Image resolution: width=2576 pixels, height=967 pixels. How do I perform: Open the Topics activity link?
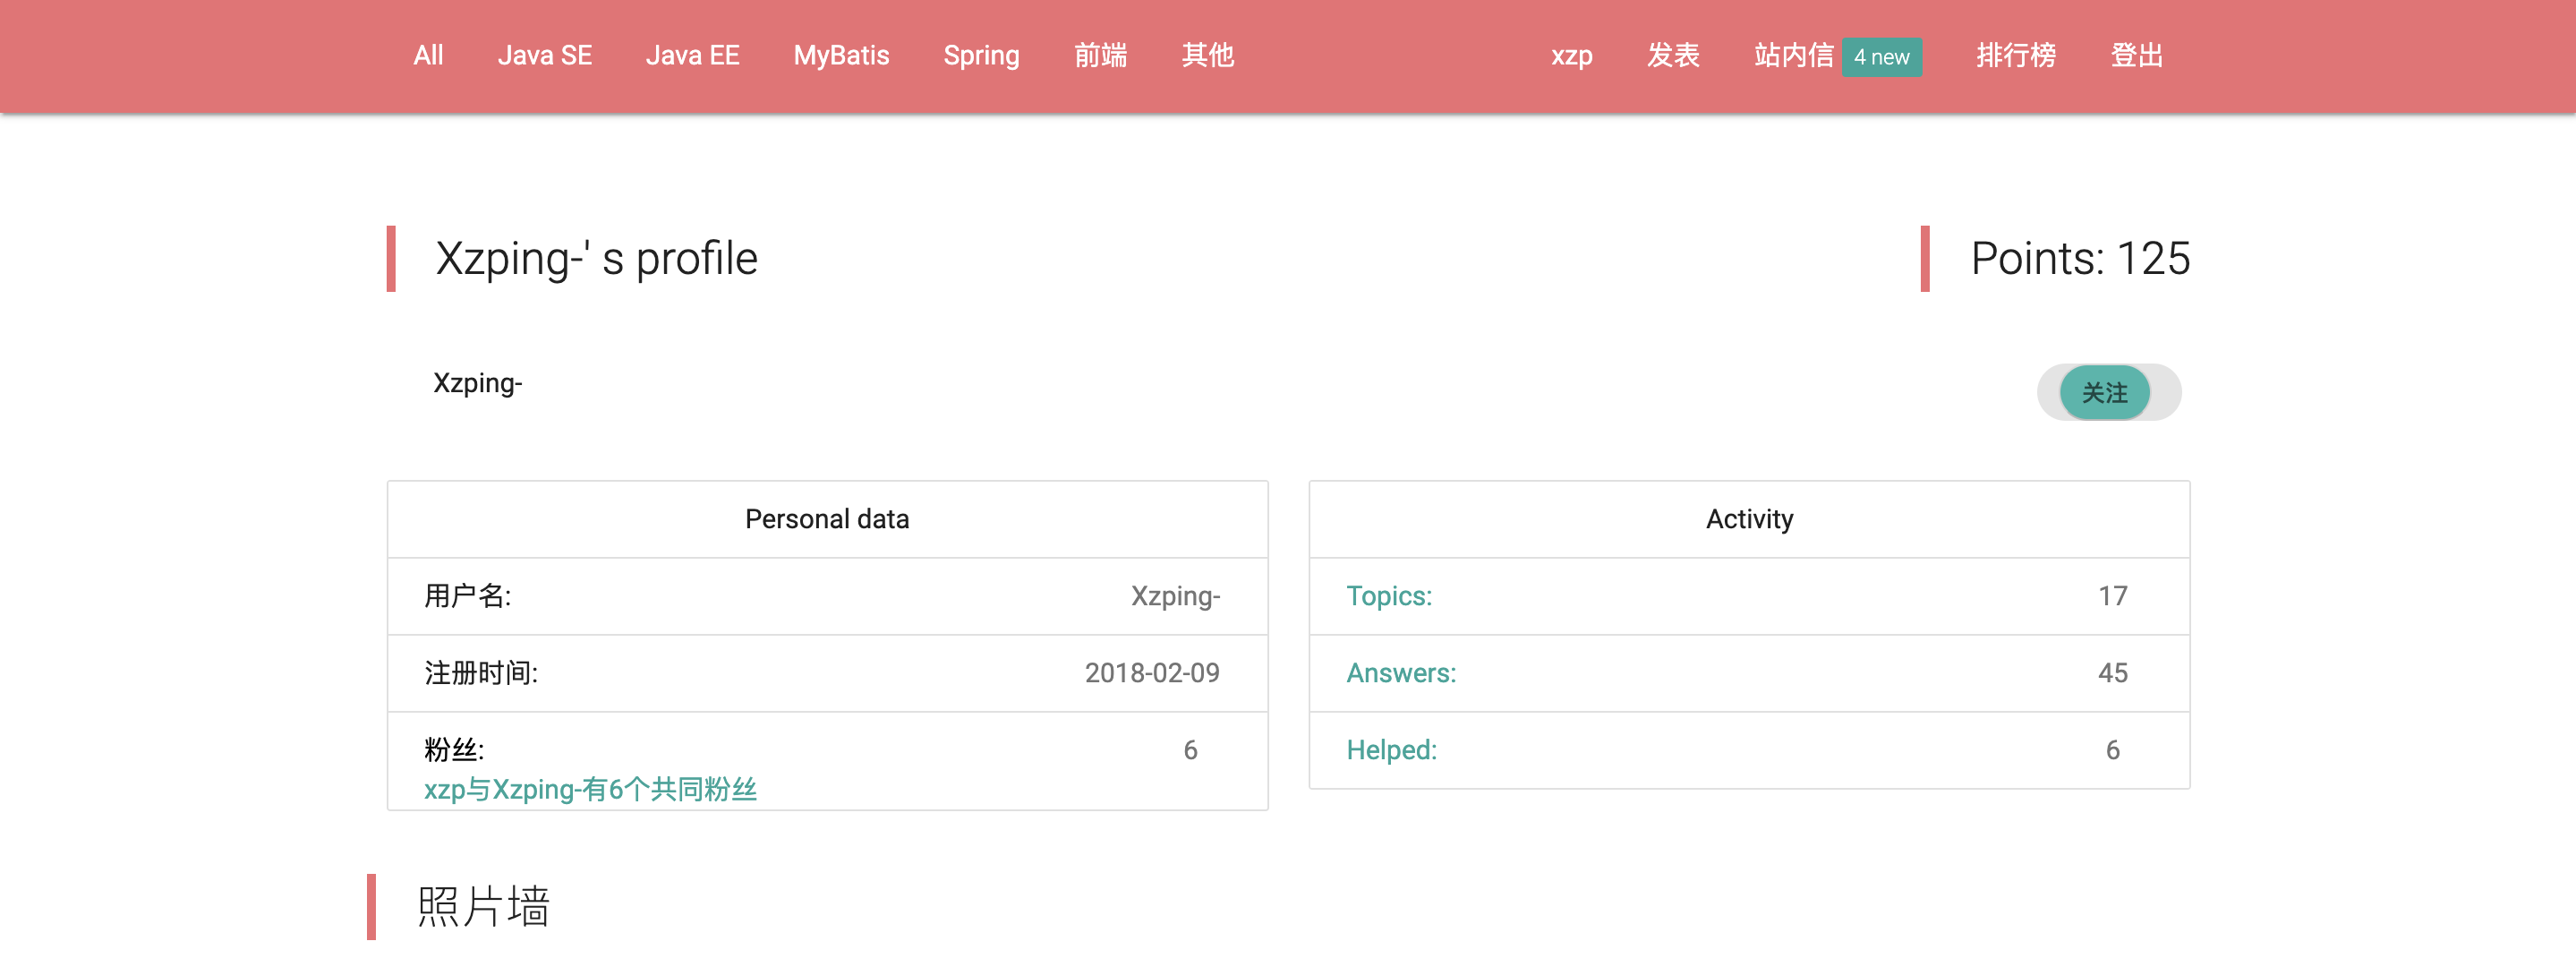tap(1389, 596)
